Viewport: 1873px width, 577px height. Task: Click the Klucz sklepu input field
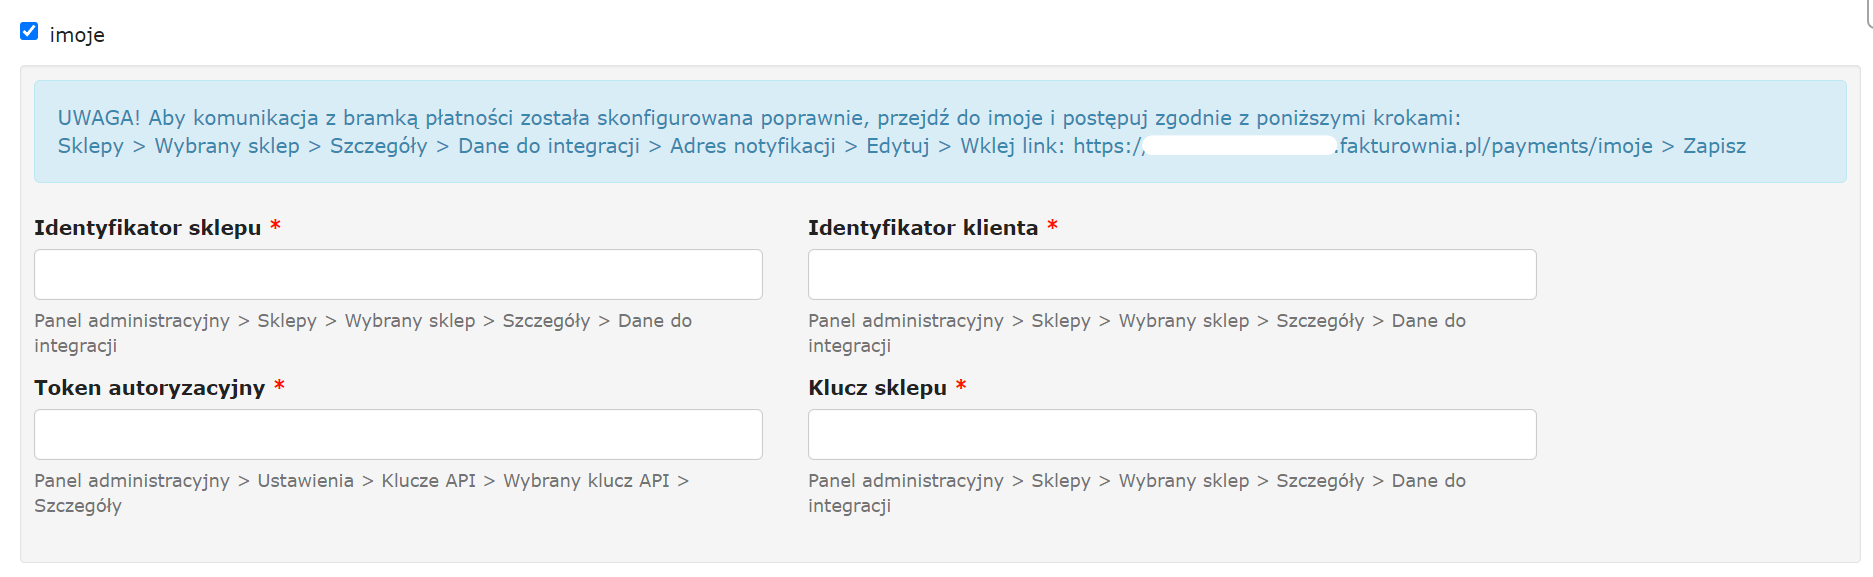click(1170, 434)
